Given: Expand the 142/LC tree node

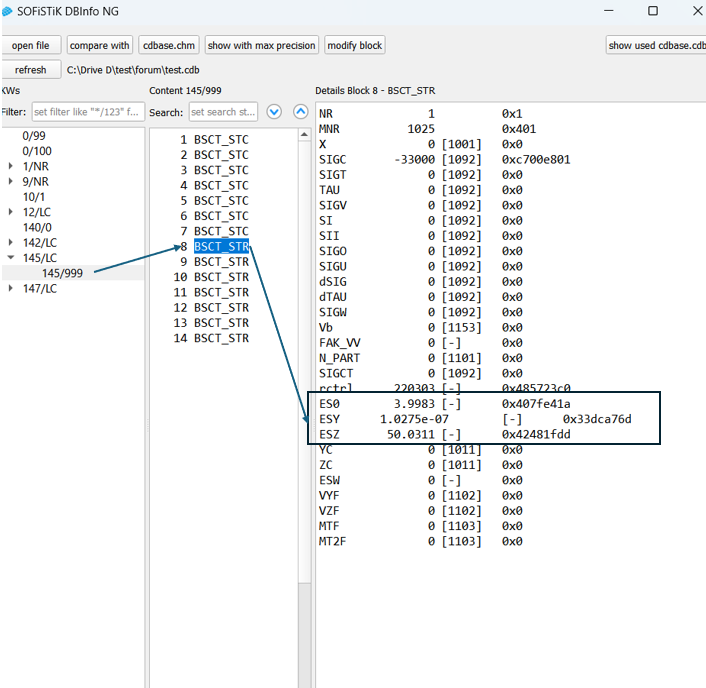Looking at the screenshot, I should pos(11,242).
